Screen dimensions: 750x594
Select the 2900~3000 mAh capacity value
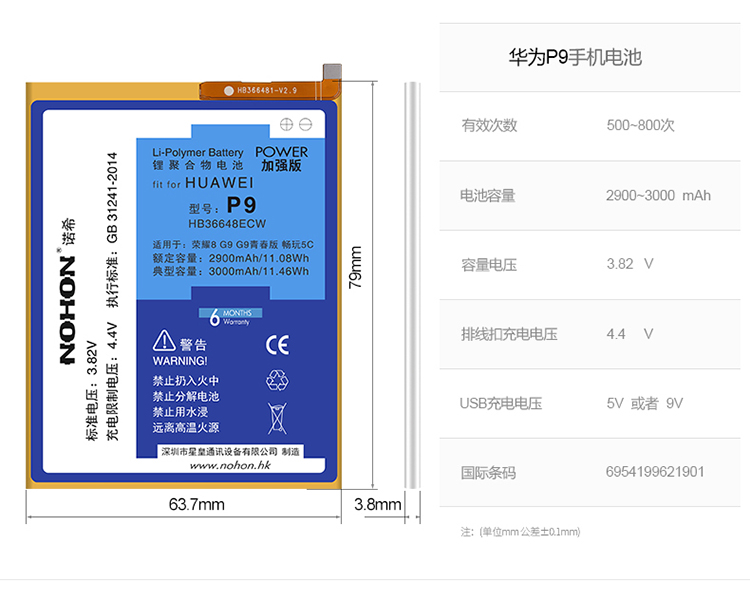[x=658, y=195]
